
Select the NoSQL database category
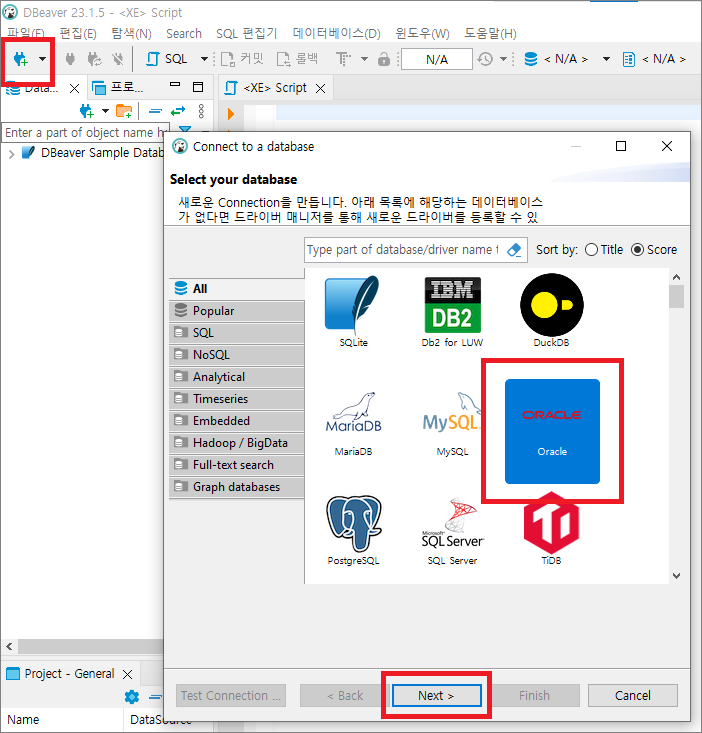coord(236,354)
